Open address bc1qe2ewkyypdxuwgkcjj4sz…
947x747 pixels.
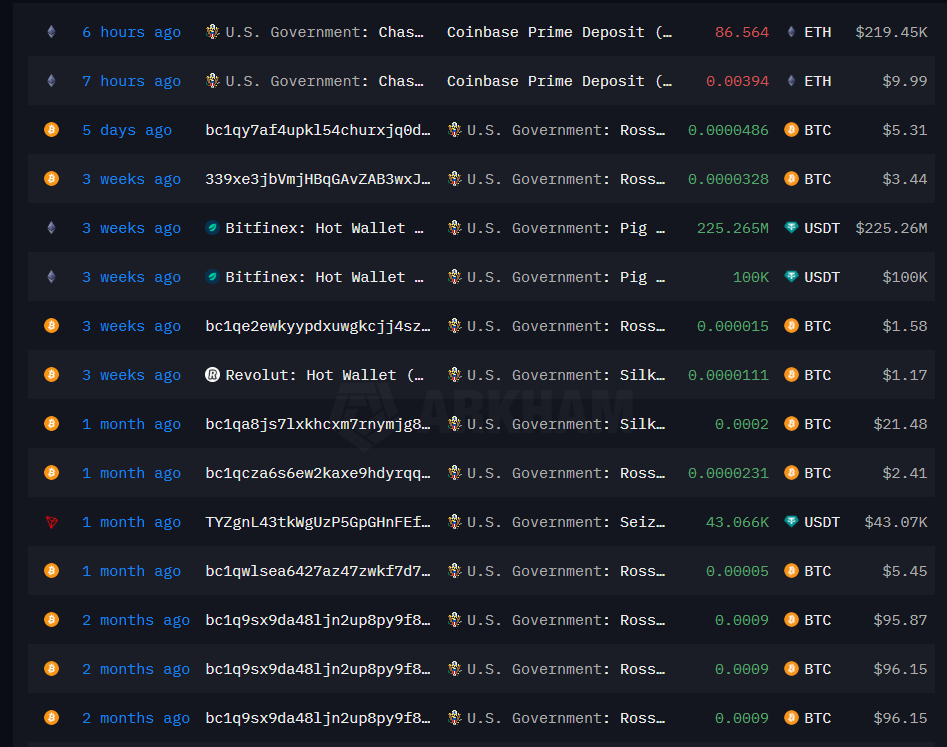[x=318, y=326]
